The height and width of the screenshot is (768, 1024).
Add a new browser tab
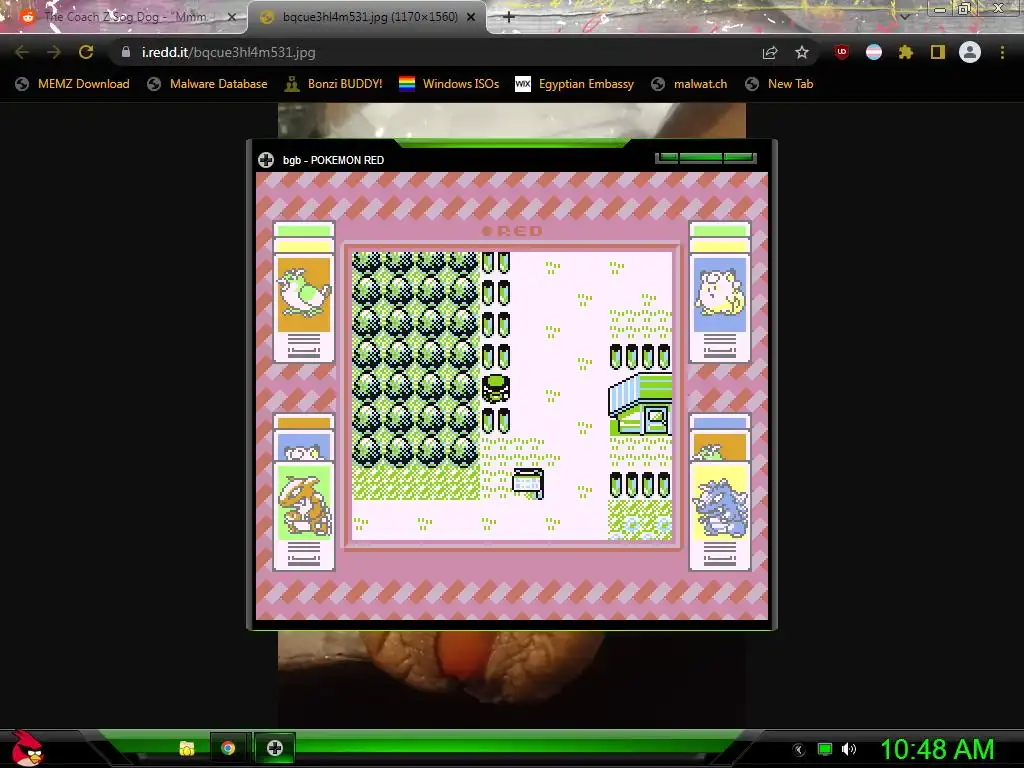coord(509,17)
